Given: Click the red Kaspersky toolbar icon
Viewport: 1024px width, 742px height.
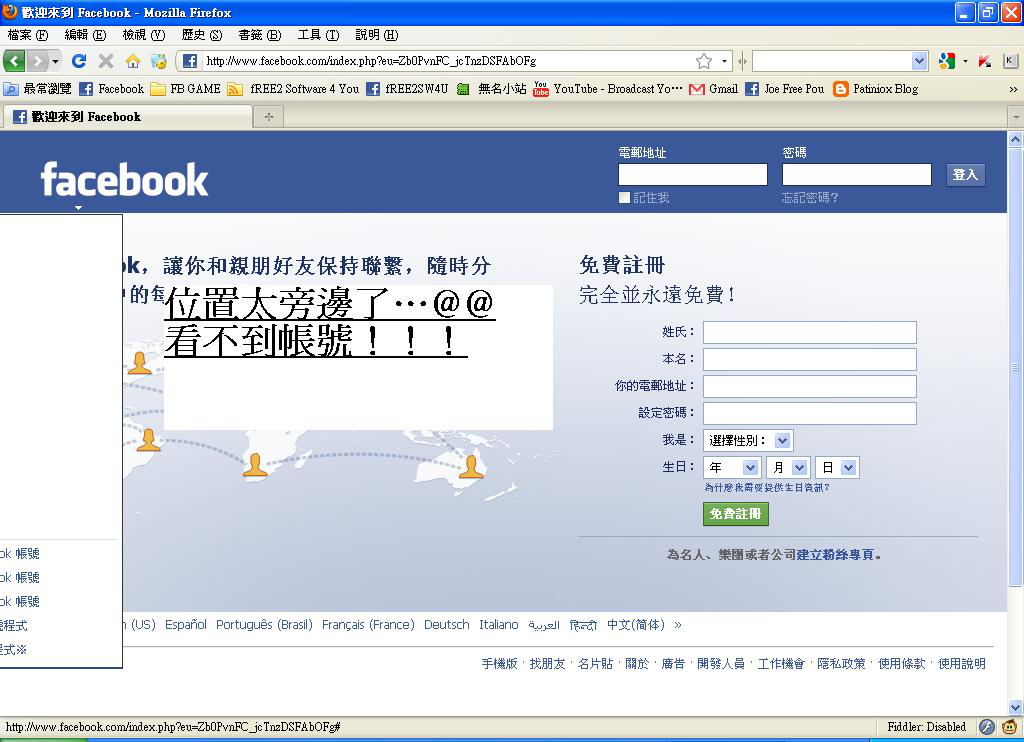Looking at the screenshot, I should (x=985, y=61).
